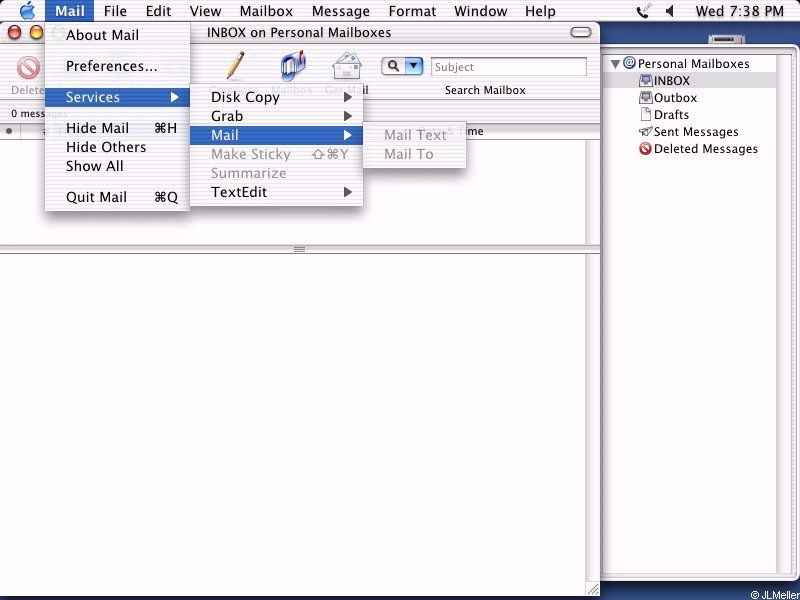Click the Mailbox toolbar icon
This screenshot has height=600, width=800.
(x=293, y=66)
